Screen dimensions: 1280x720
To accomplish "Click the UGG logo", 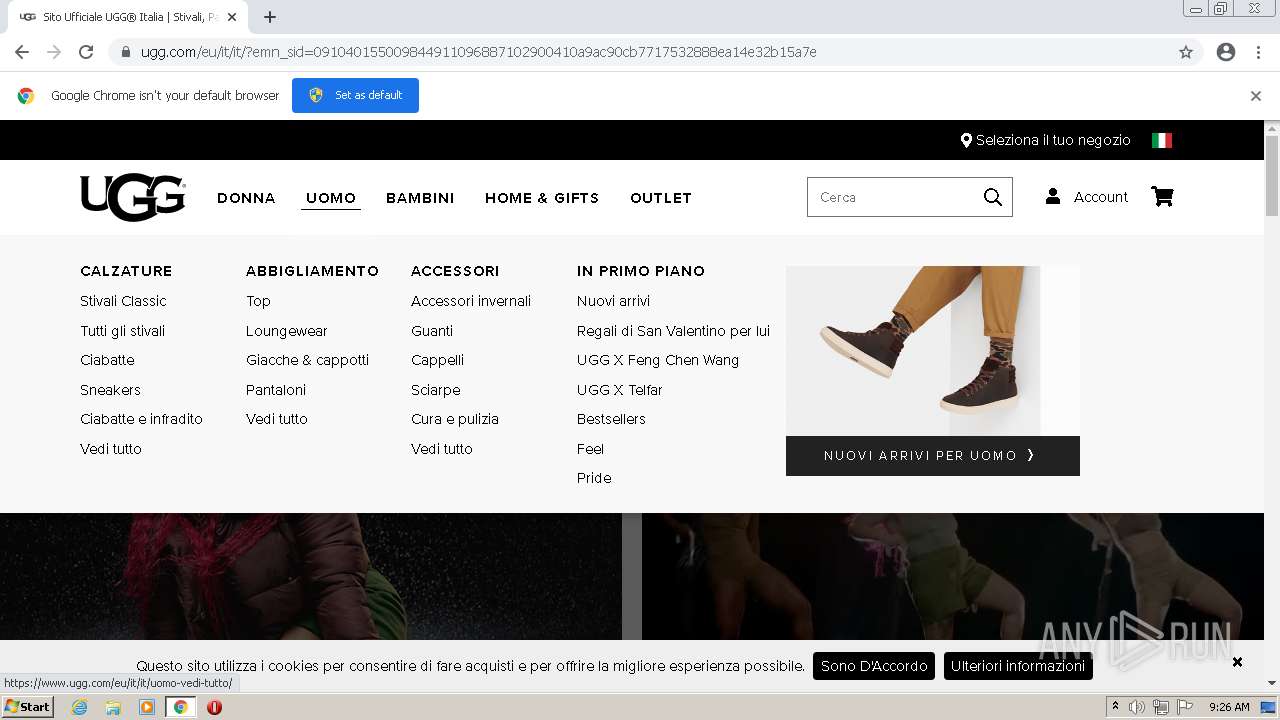I will click(x=133, y=197).
